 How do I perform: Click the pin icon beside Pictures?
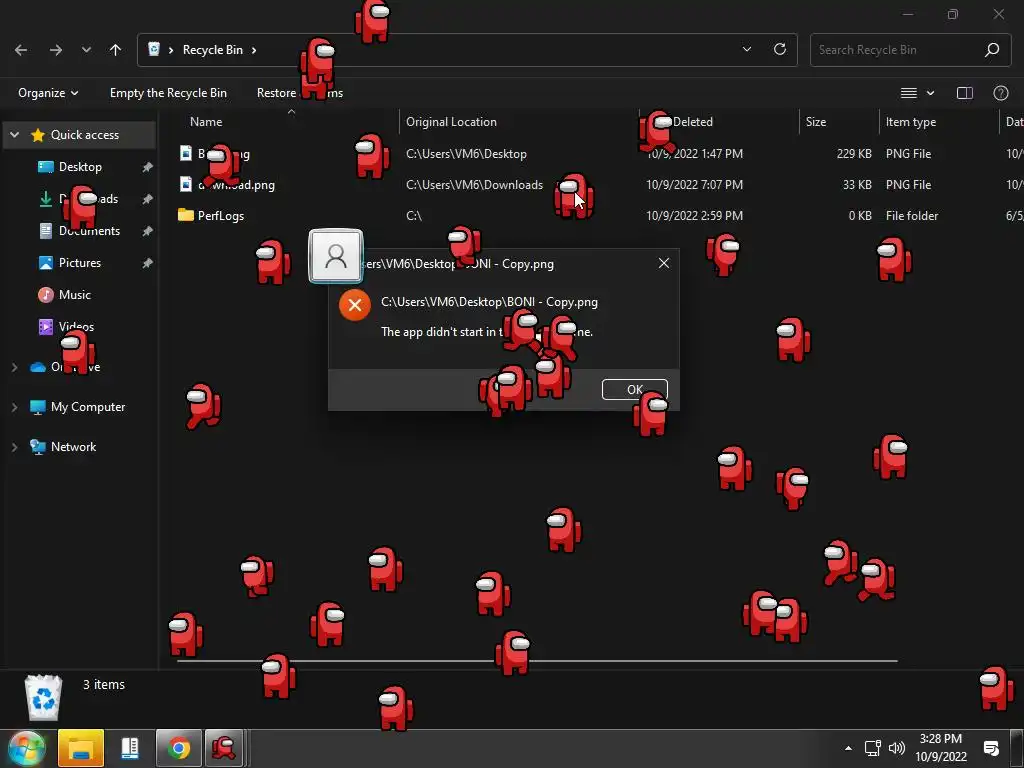coord(148,263)
